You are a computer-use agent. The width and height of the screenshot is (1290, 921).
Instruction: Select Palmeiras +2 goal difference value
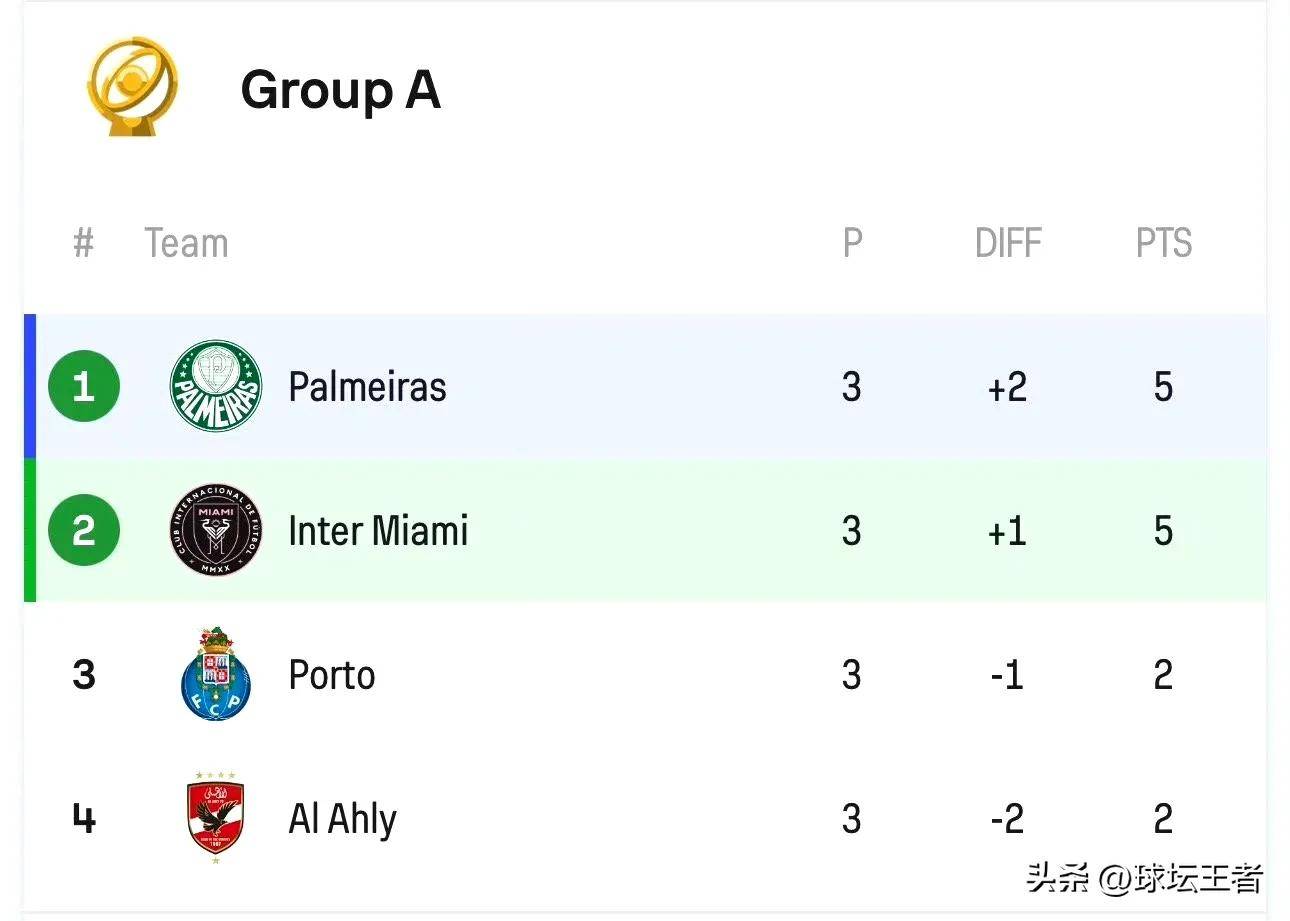[x=1008, y=387]
